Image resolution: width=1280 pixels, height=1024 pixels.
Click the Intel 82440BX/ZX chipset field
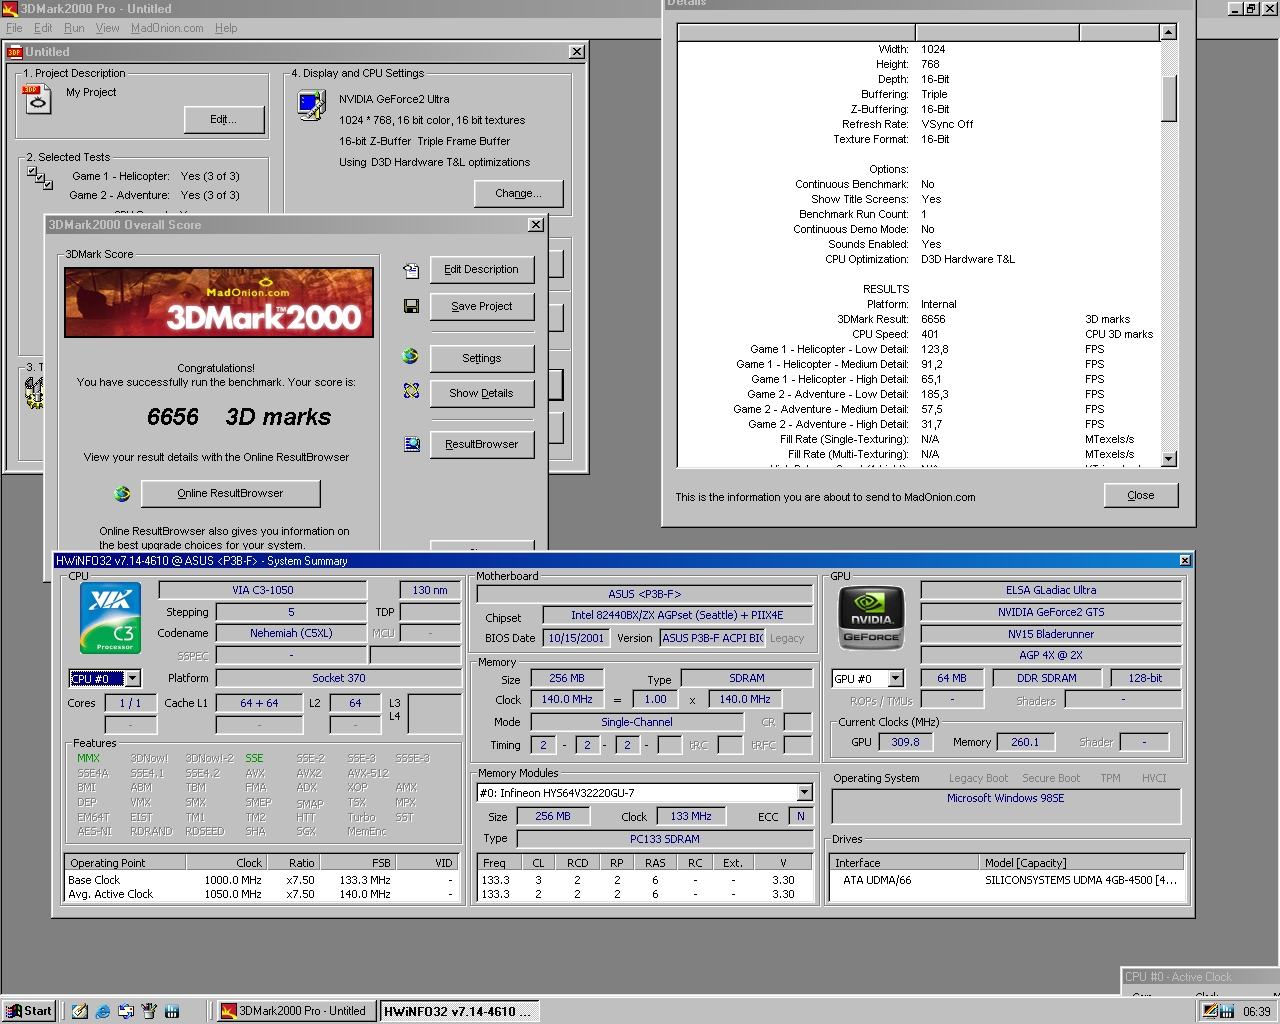point(677,615)
